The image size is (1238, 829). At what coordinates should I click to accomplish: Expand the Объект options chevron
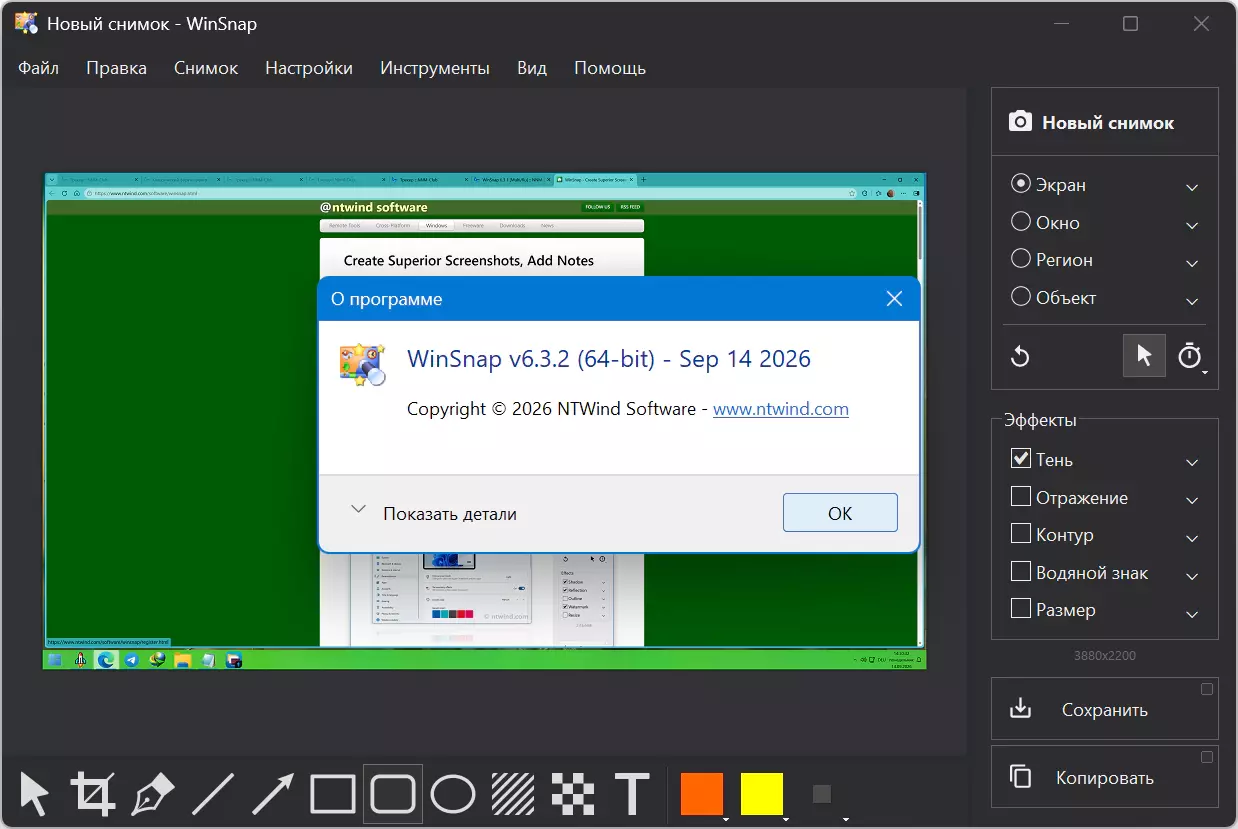click(1192, 300)
